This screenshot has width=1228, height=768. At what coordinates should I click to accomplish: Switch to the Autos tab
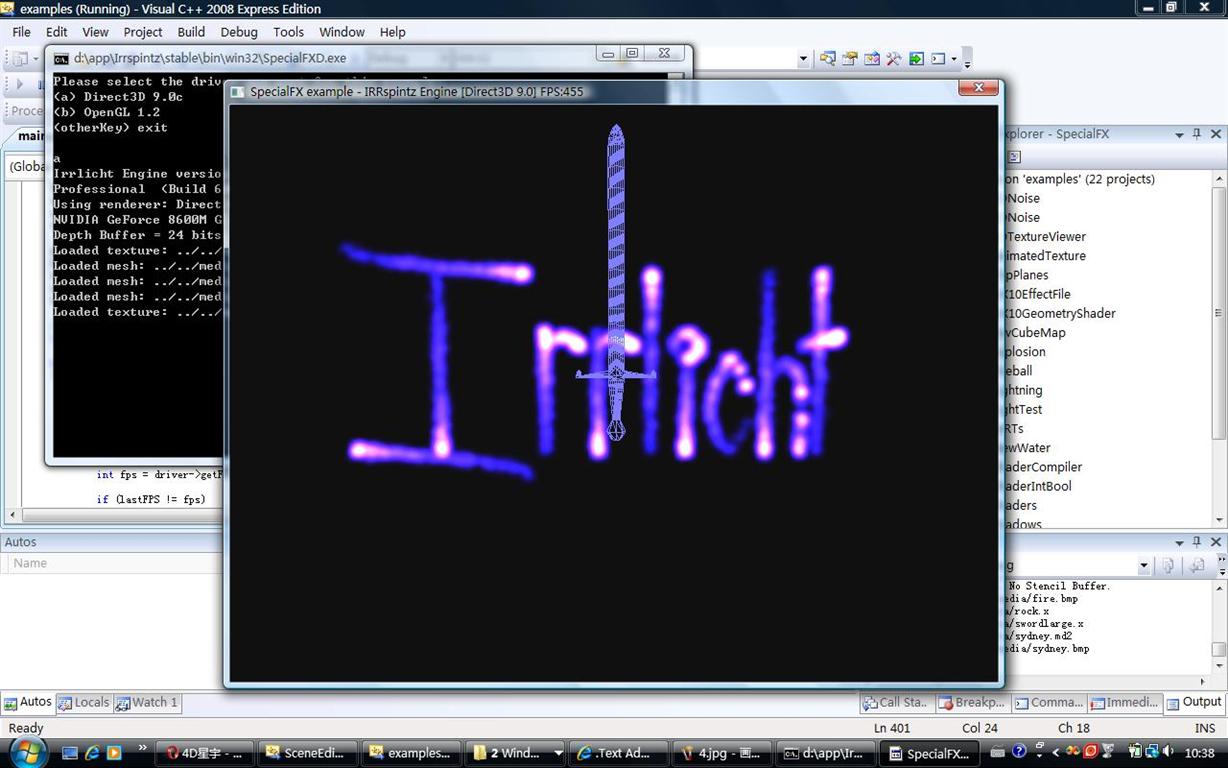tap(28, 703)
